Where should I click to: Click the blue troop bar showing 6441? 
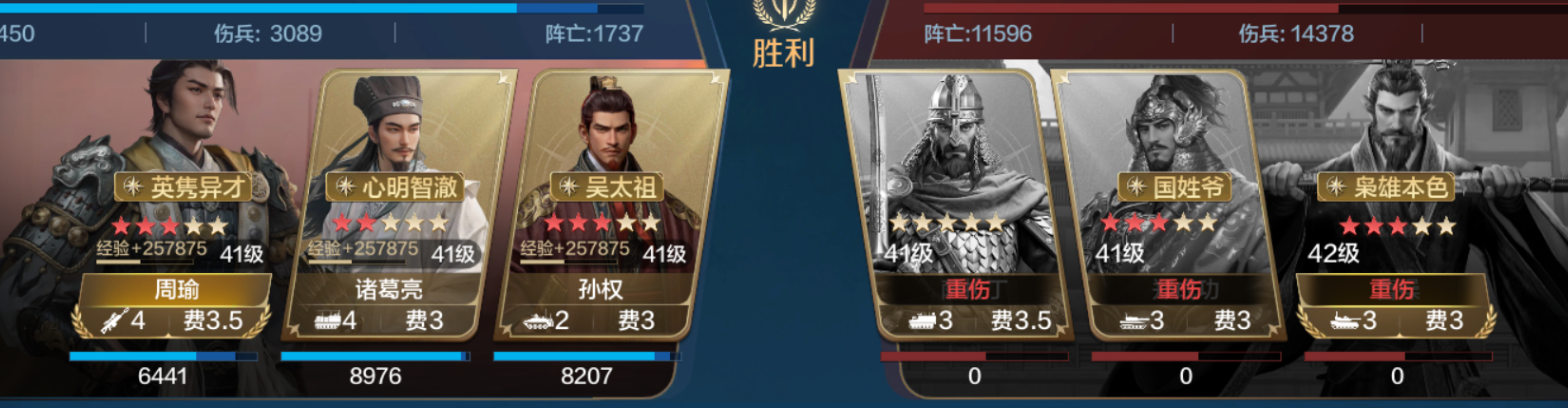click(x=163, y=356)
